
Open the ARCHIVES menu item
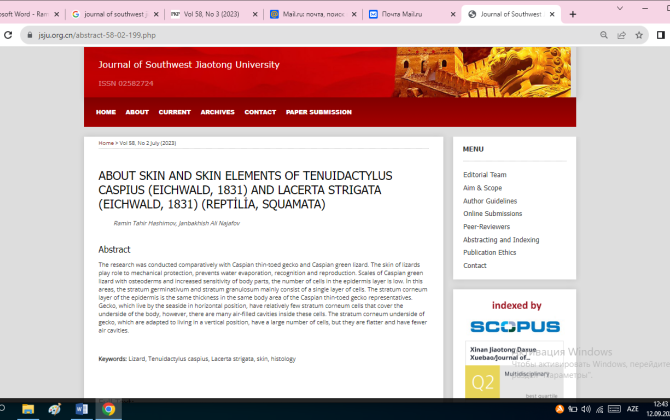pos(217,112)
